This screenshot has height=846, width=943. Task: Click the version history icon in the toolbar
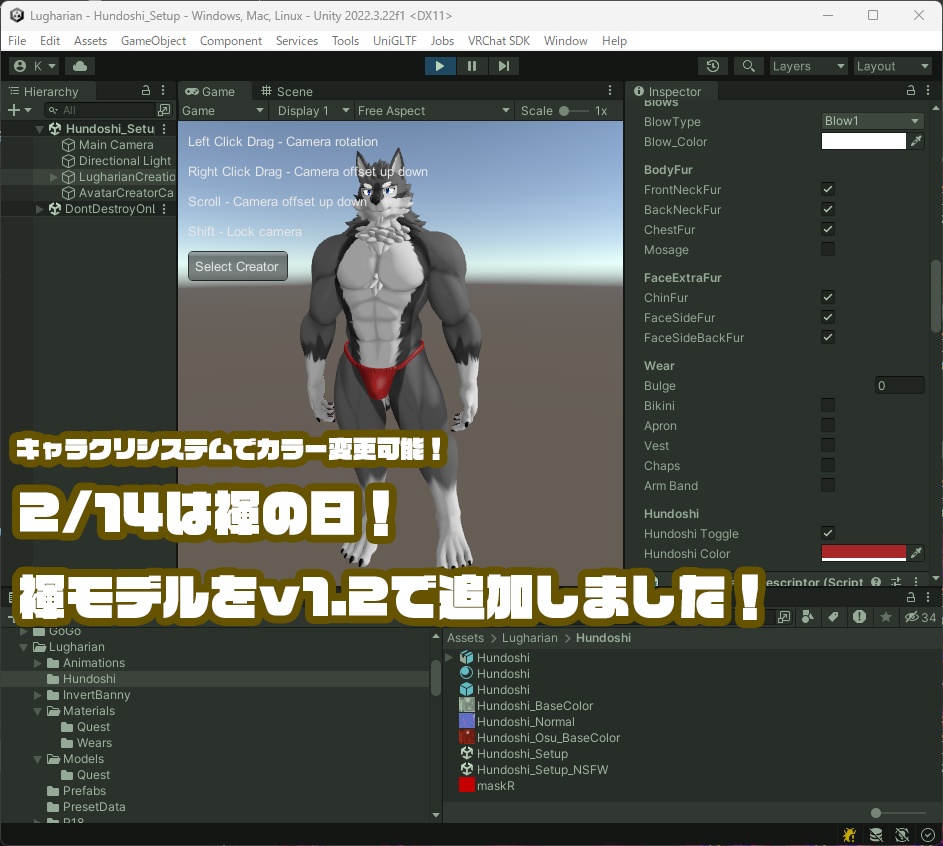[711, 65]
